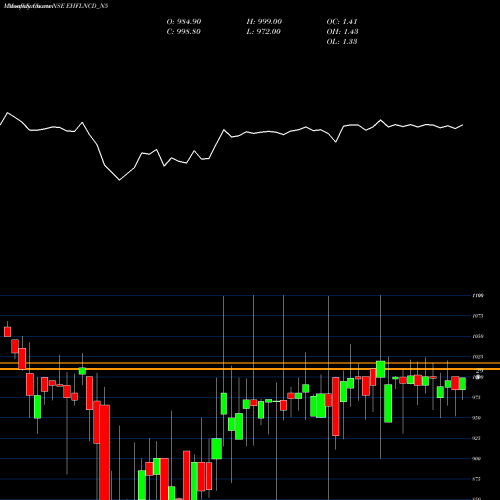Click the 900 price axis label
500x500 pixels.
[477, 459]
